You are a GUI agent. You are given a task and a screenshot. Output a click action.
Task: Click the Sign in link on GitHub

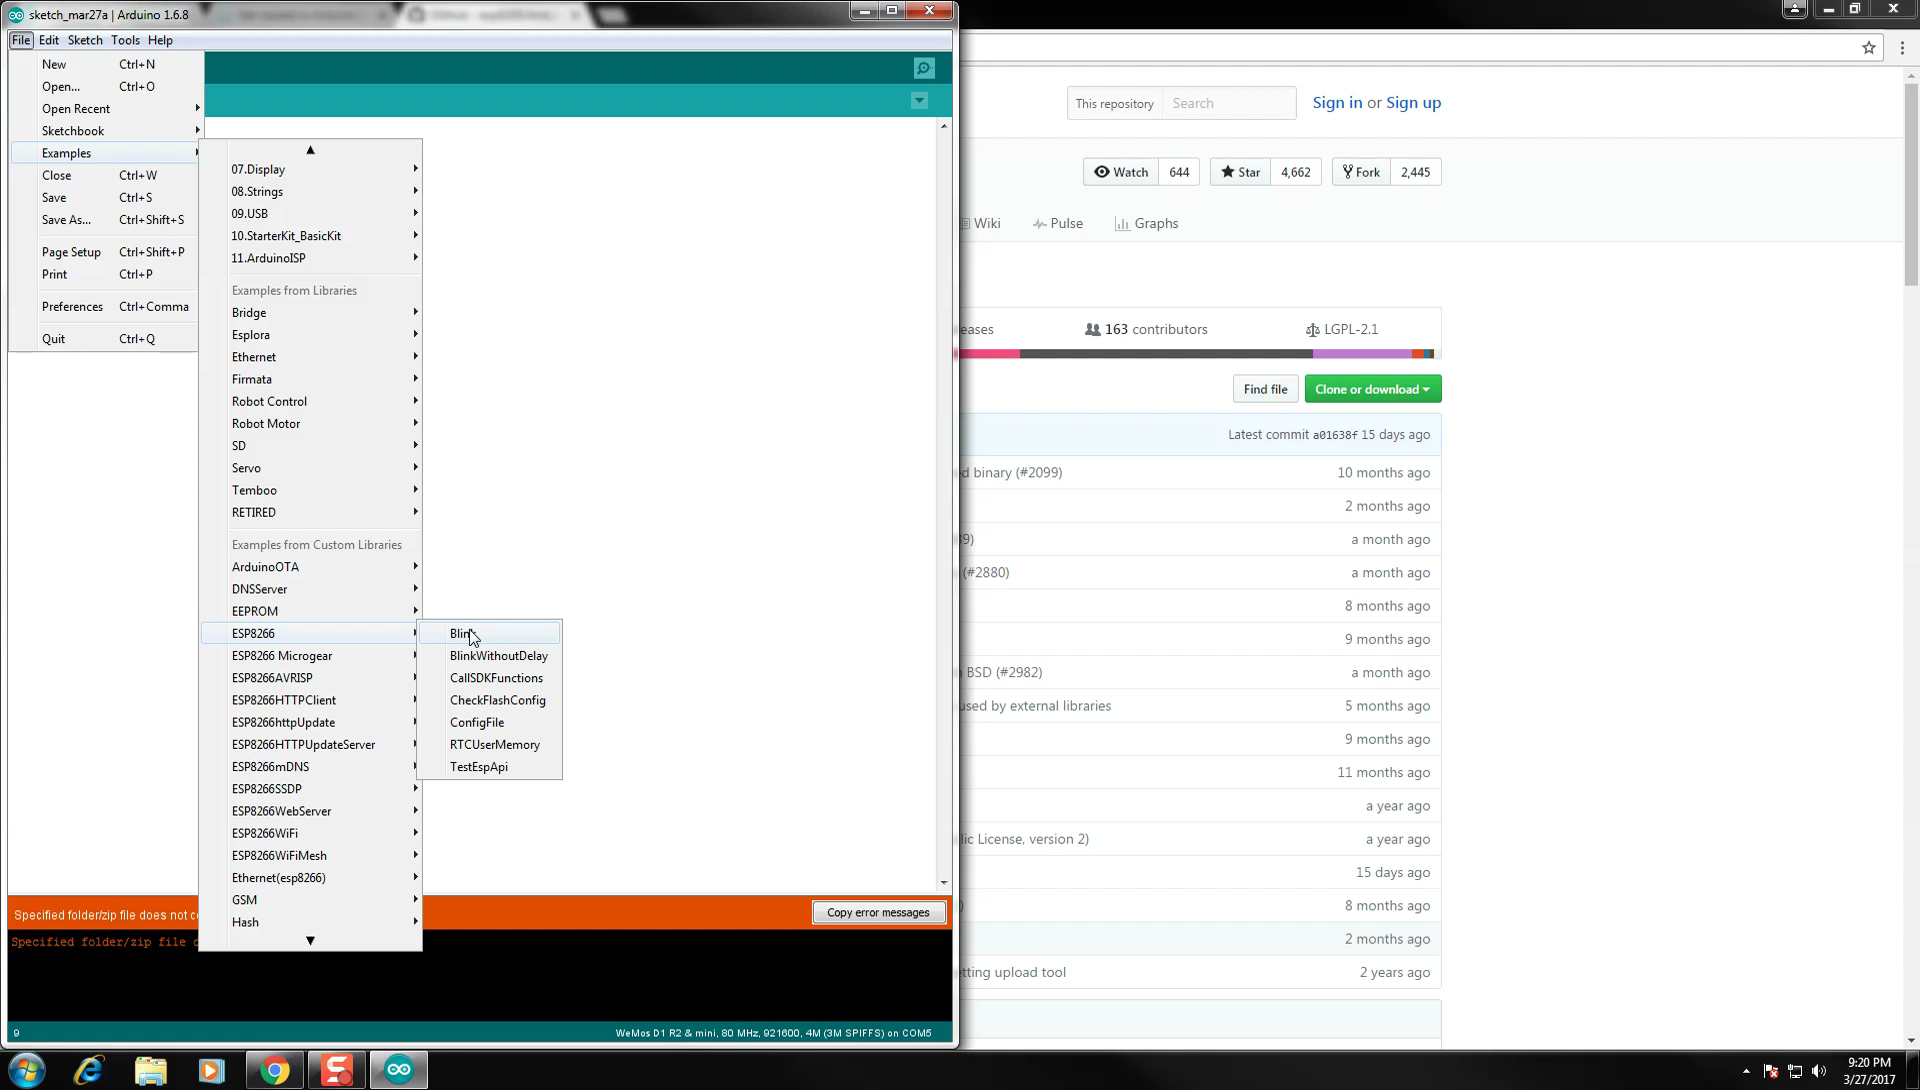(x=1337, y=102)
